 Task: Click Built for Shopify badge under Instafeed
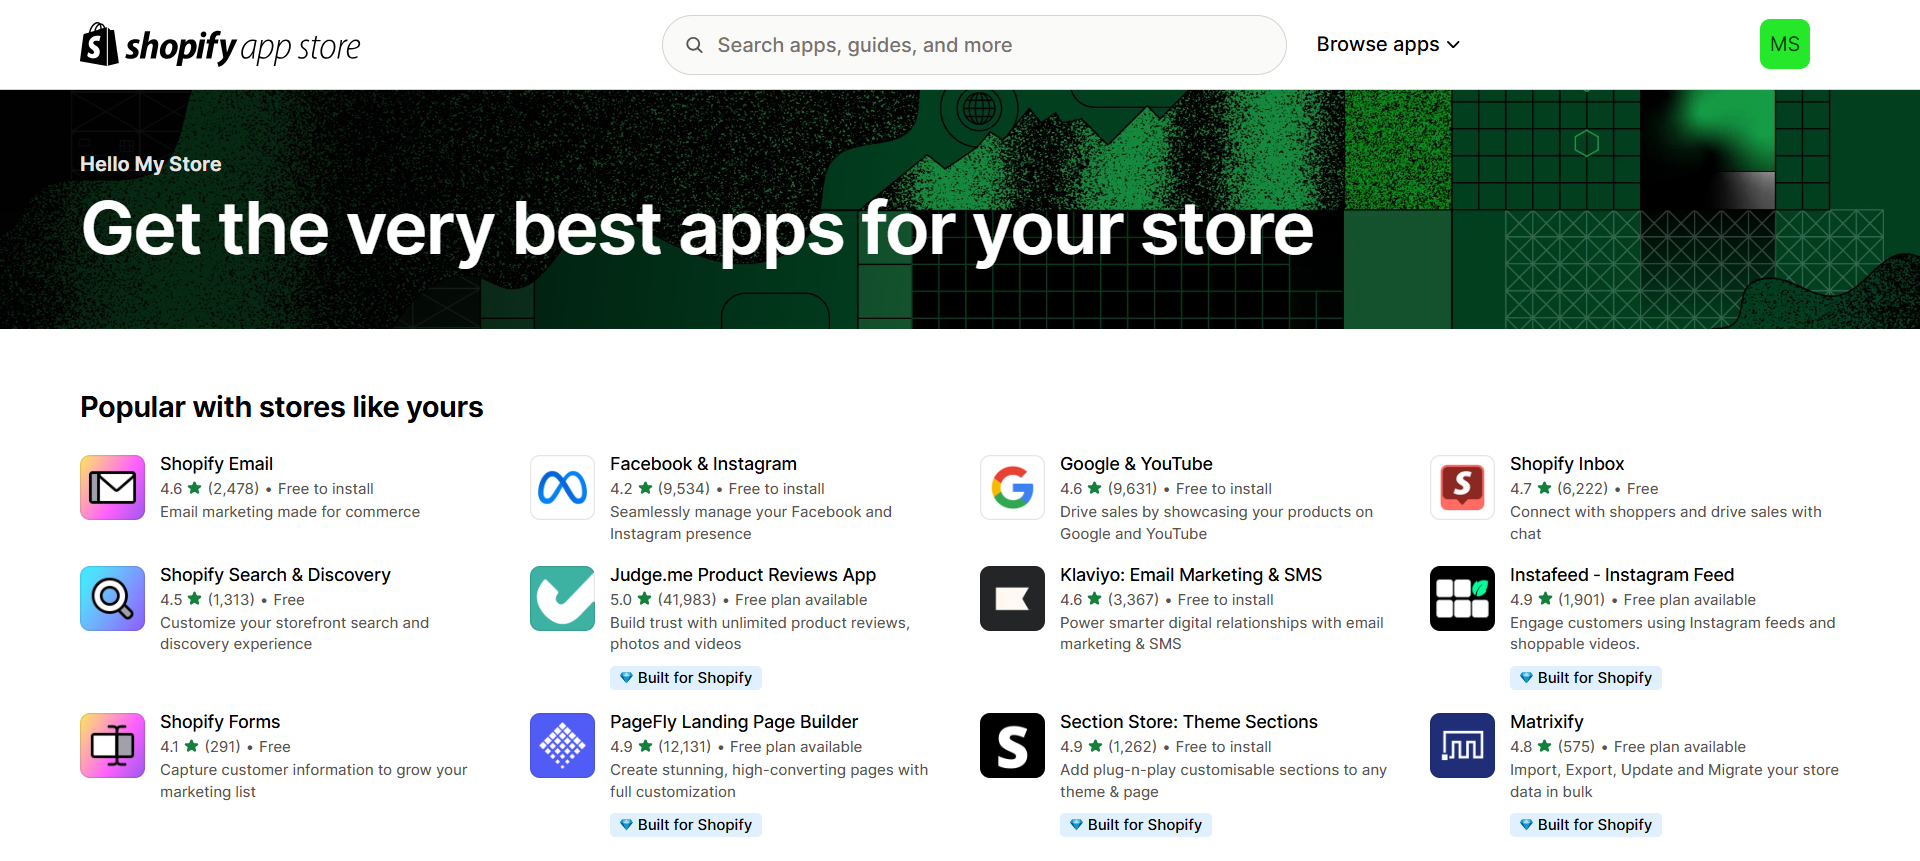(x=1586, y=678)
